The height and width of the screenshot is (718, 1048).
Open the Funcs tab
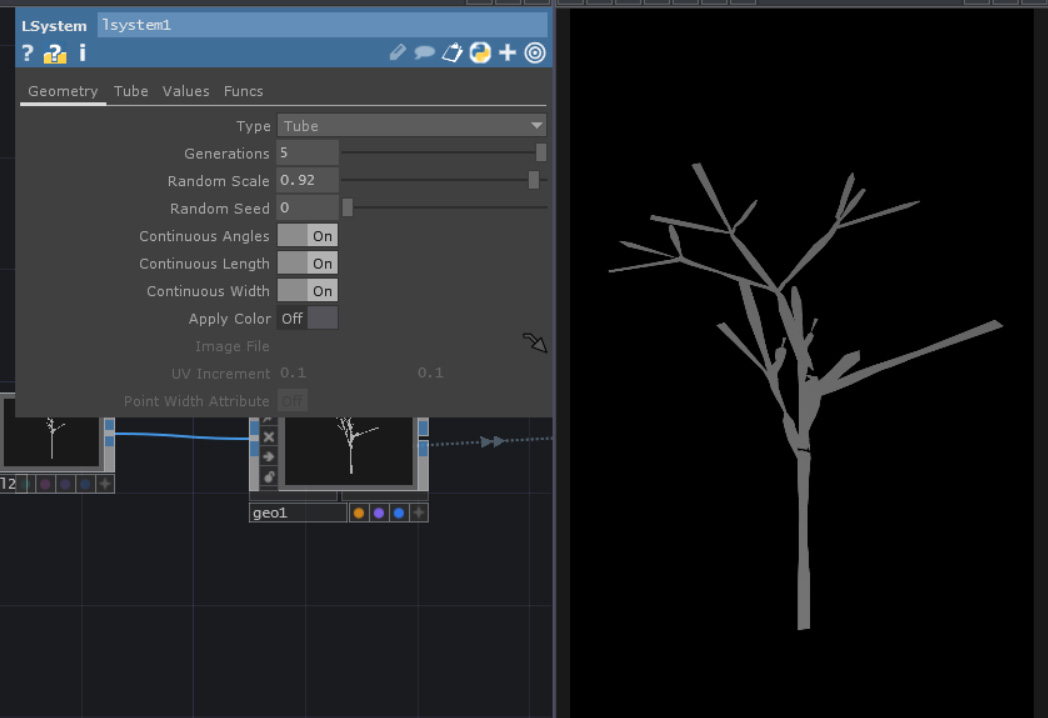click(243, 91)
